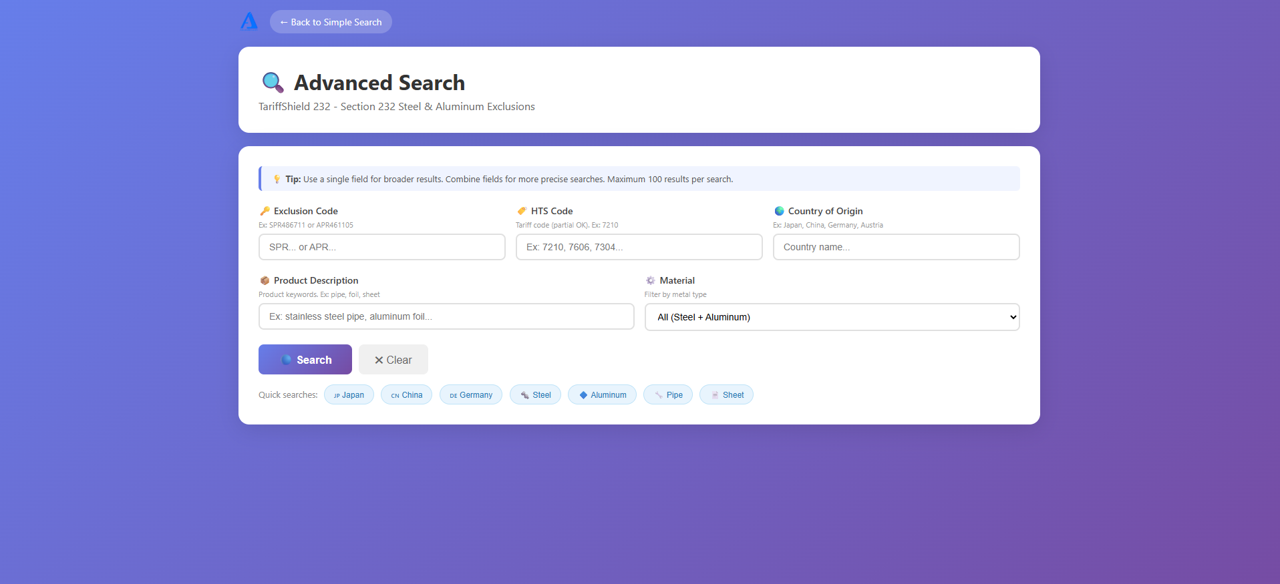
Task: Use the Aluminum quick search chip
Action: (602, 395)
